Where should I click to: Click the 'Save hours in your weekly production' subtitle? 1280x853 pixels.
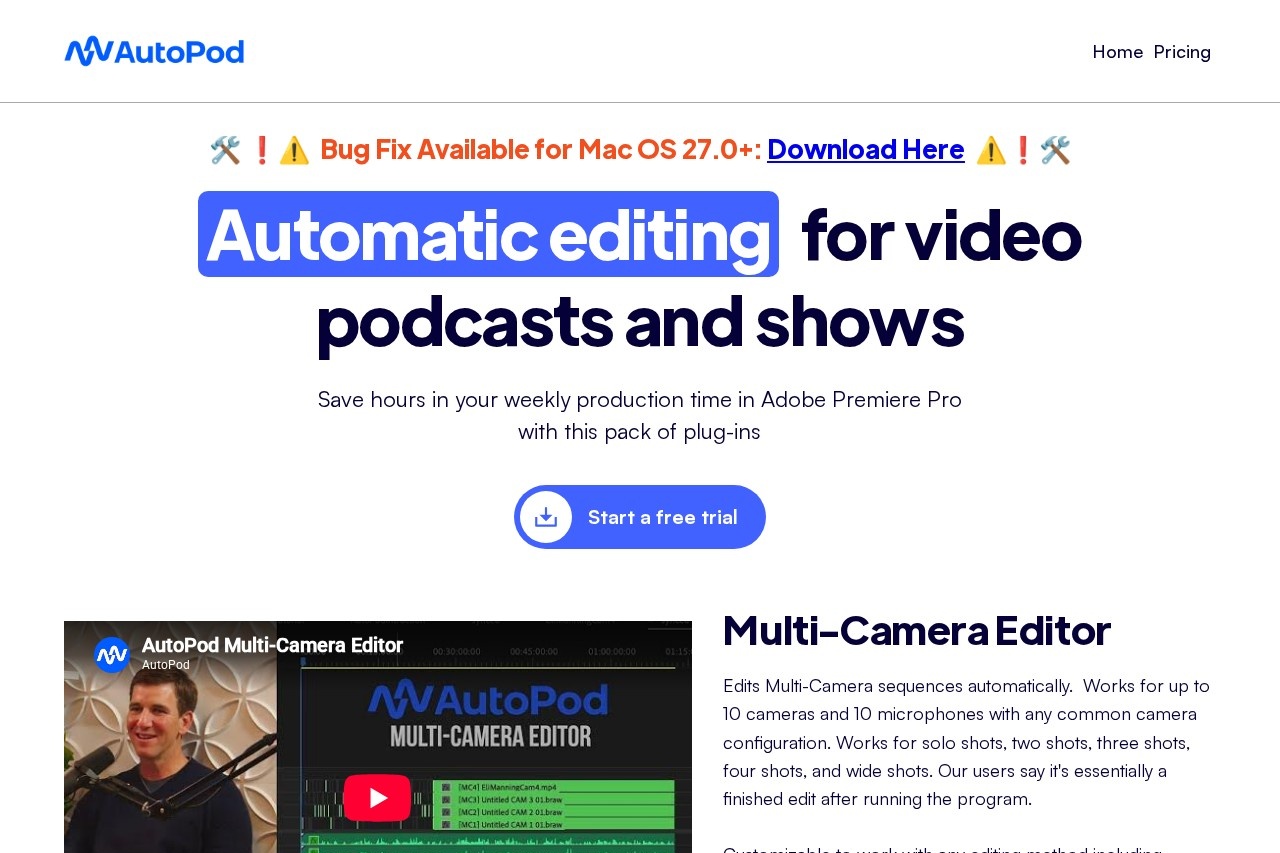640,415
